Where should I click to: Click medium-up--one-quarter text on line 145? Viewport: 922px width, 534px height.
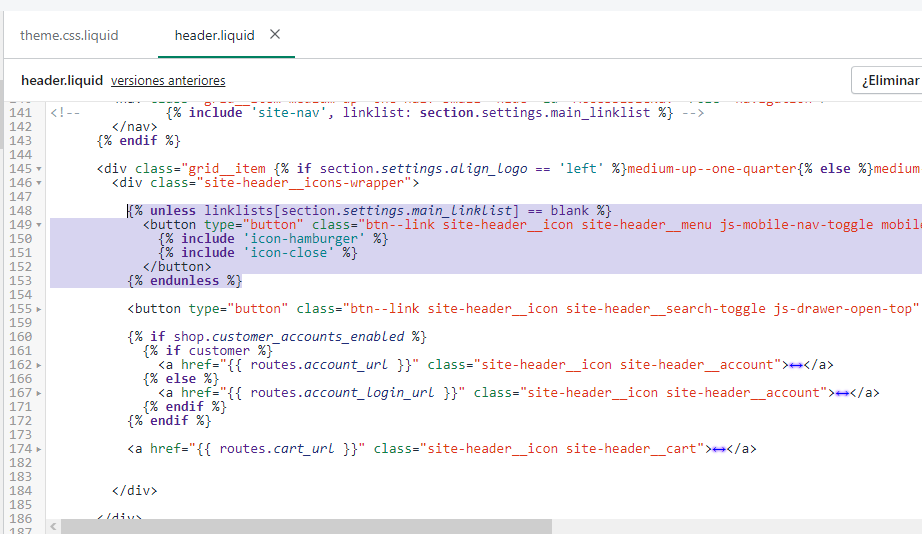(711, 169)
